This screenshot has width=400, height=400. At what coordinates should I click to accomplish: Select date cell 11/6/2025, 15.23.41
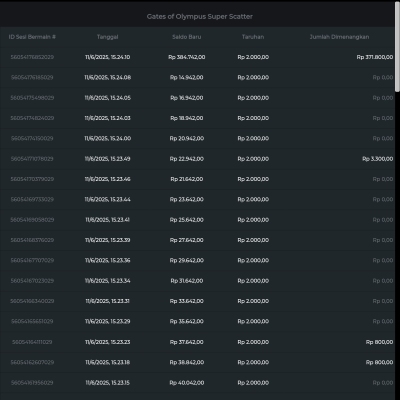[x=107, y=220]
